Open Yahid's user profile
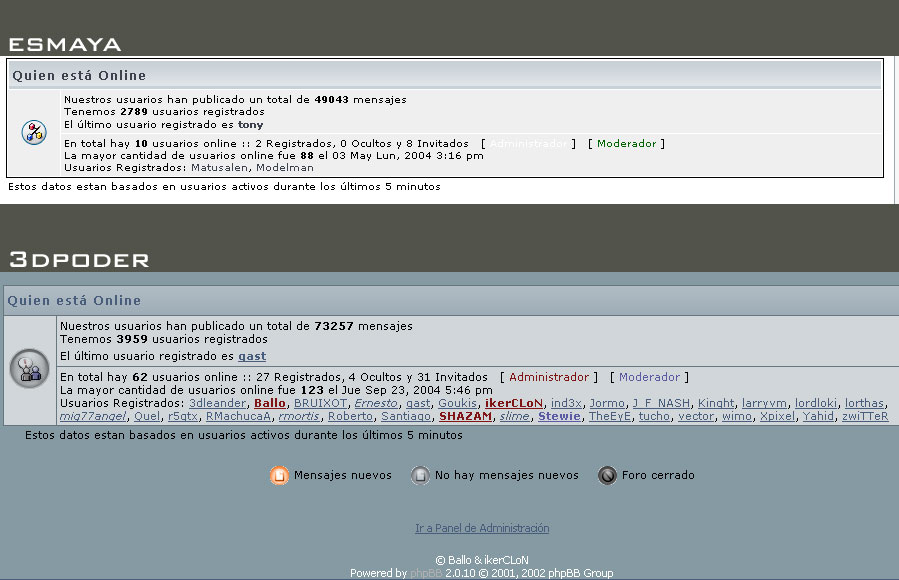The width and height of the screenshot is (899, 580). 818,416
